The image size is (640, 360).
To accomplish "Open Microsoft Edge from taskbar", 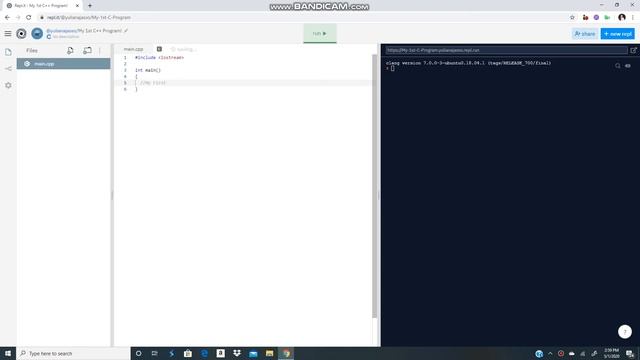I will click(204, 353).
